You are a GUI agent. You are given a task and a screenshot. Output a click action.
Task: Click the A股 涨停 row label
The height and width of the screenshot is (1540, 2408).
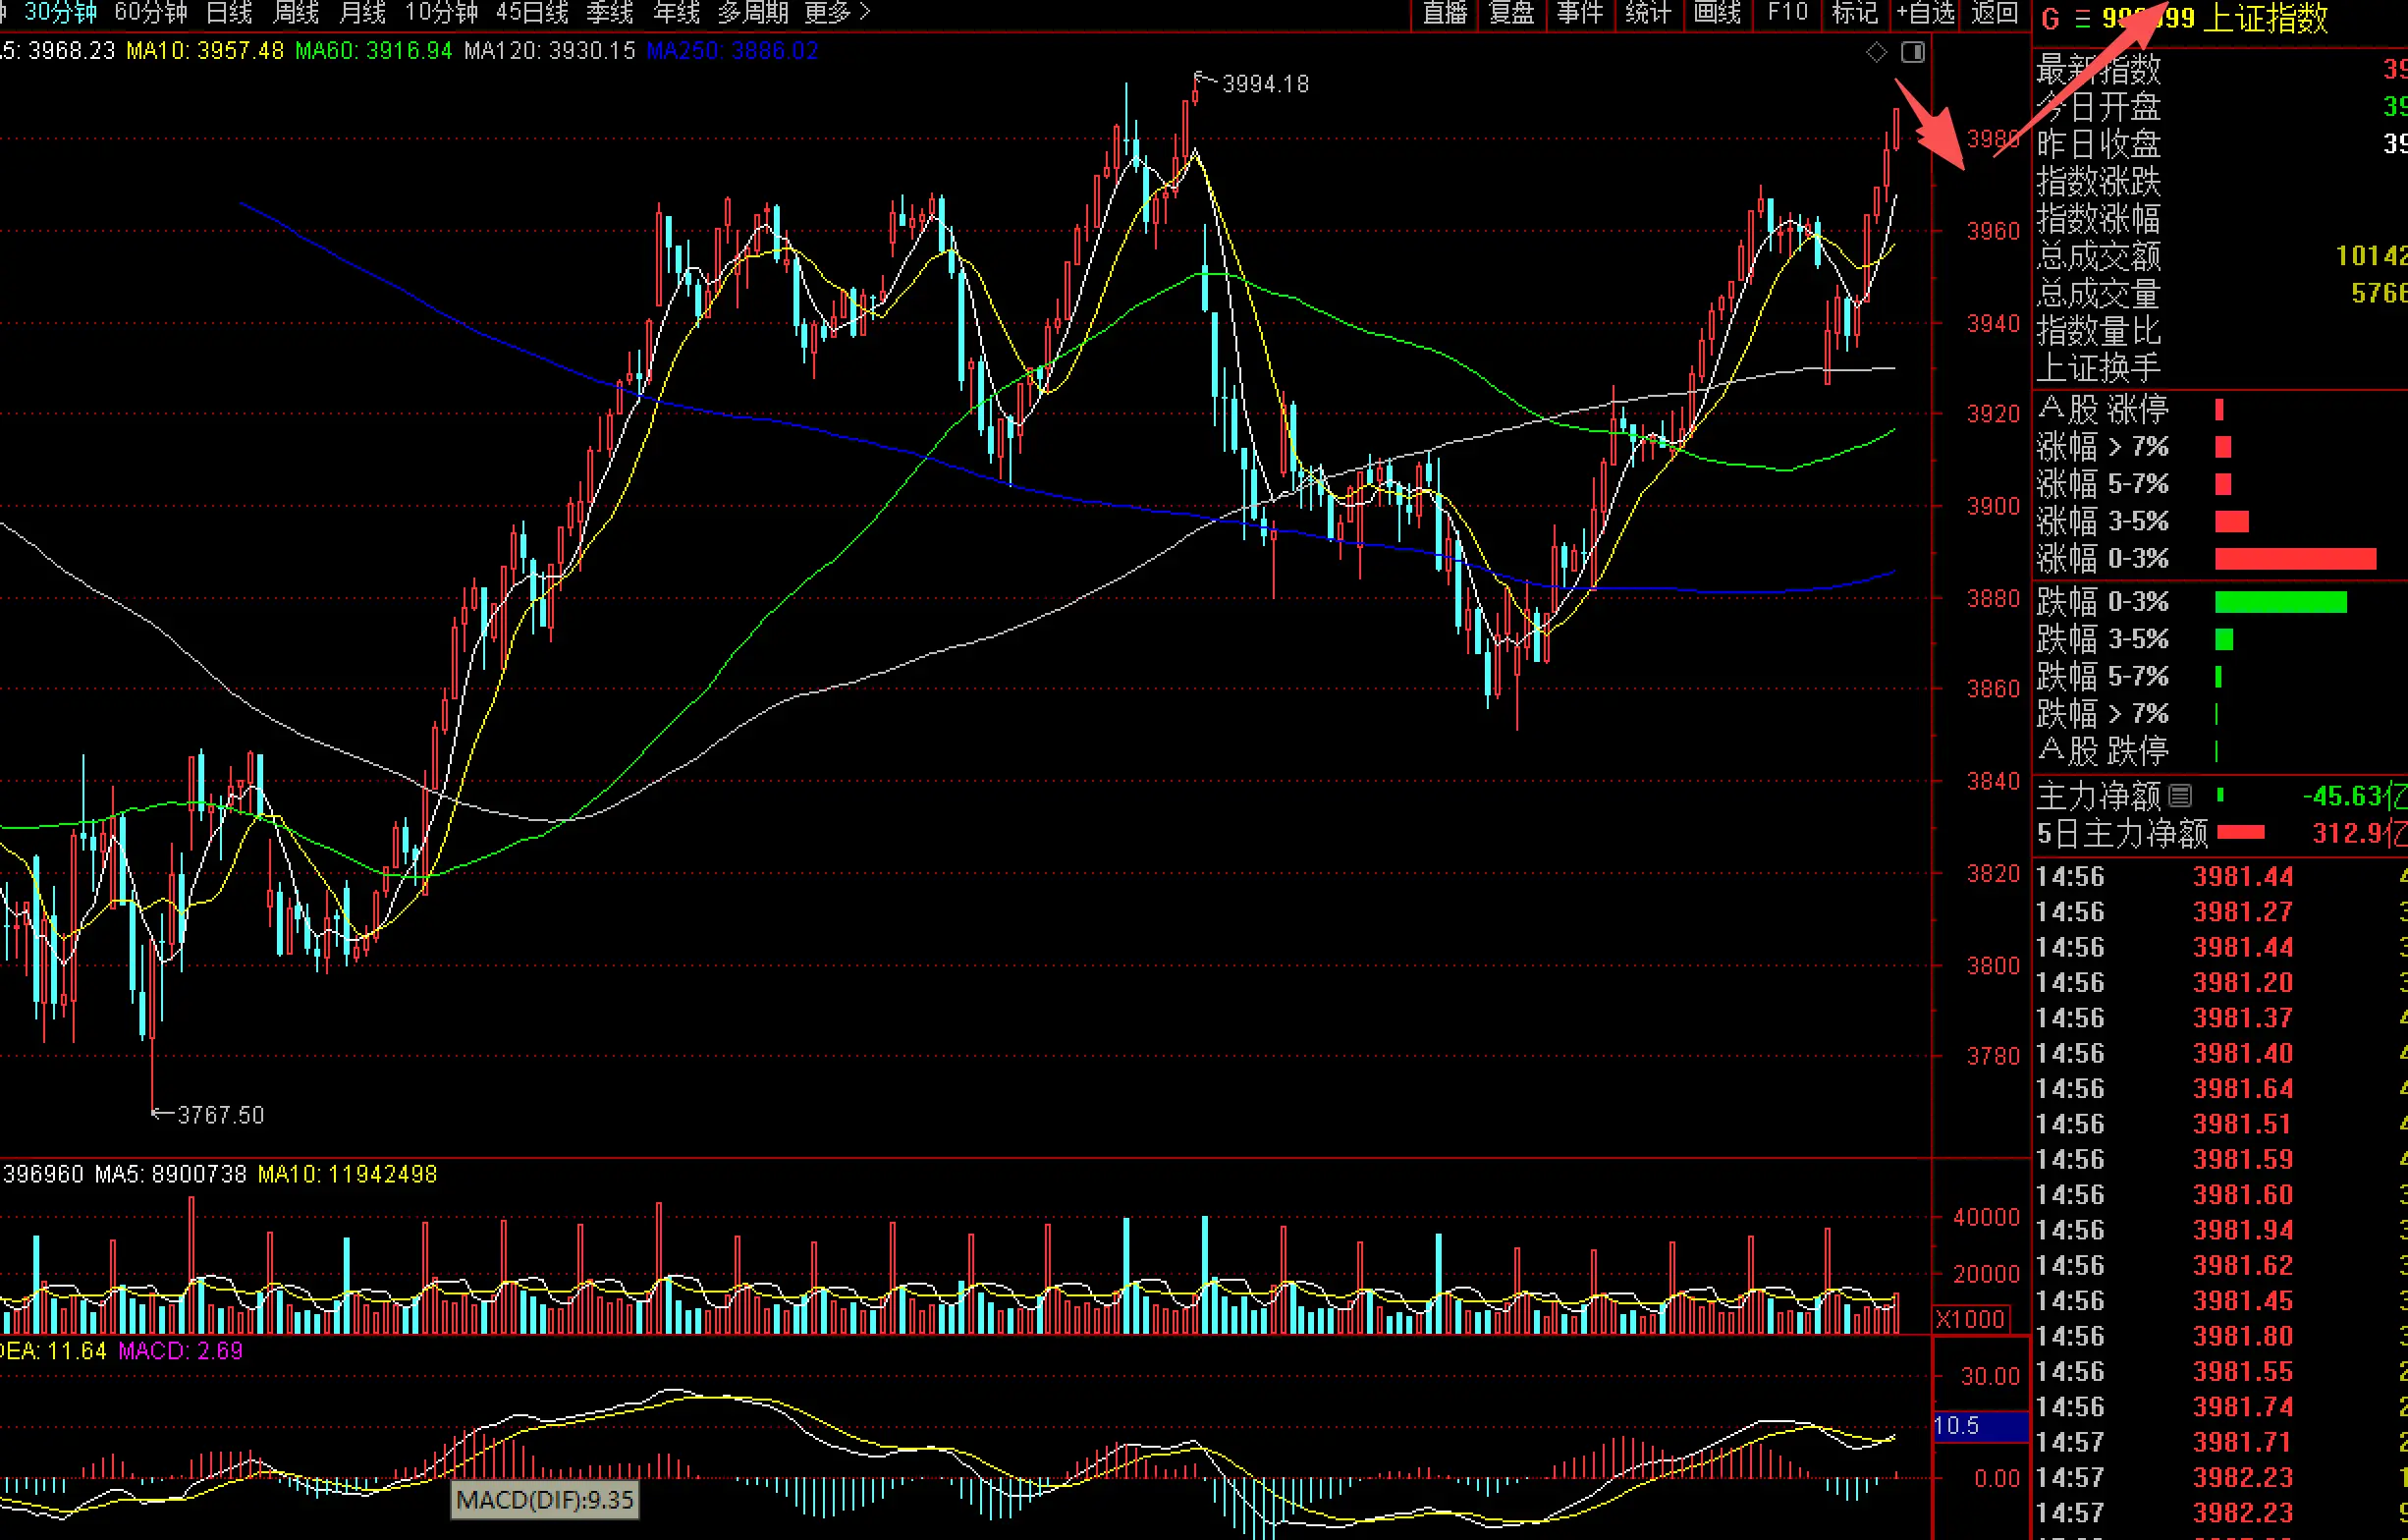tap(2103, 409)
